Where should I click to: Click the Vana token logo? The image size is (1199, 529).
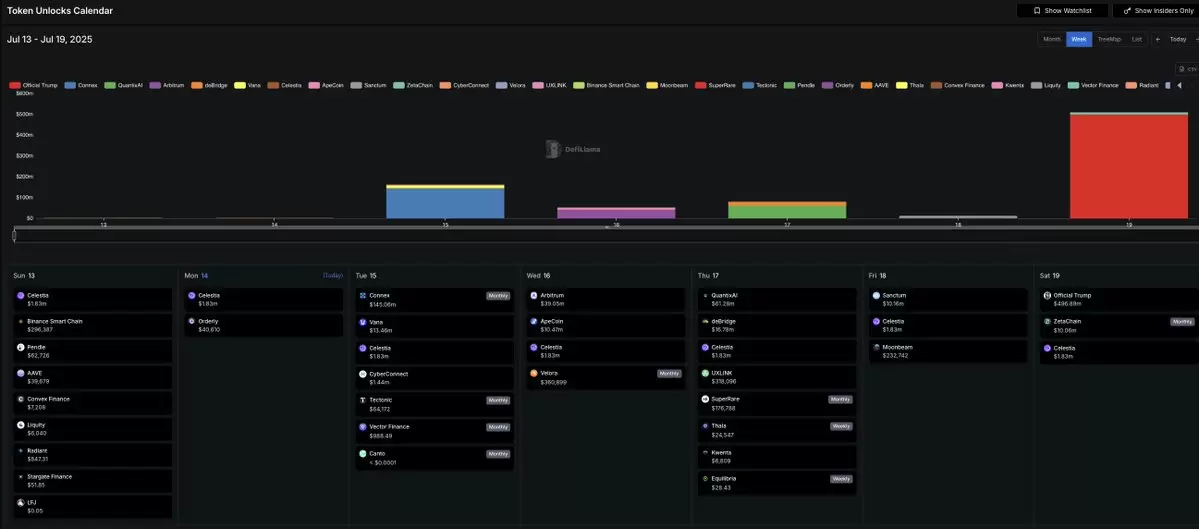pyautogui.click(x=363, y=322)
